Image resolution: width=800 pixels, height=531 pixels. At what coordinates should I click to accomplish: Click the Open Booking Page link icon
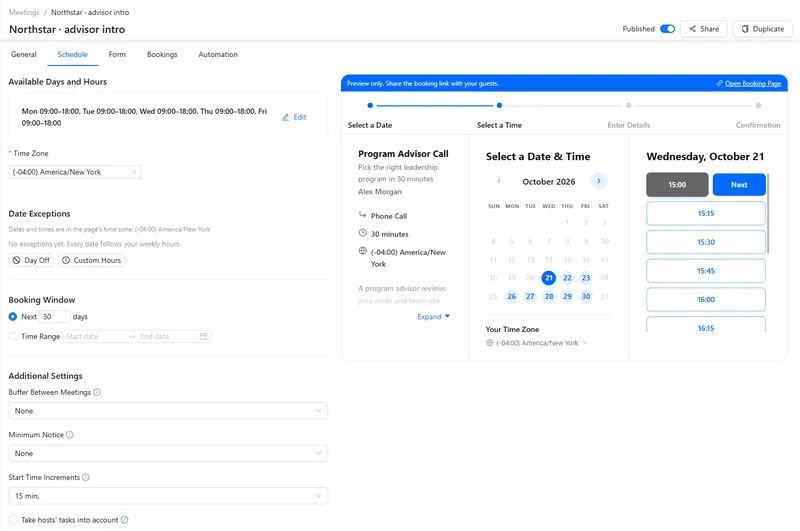719,83
